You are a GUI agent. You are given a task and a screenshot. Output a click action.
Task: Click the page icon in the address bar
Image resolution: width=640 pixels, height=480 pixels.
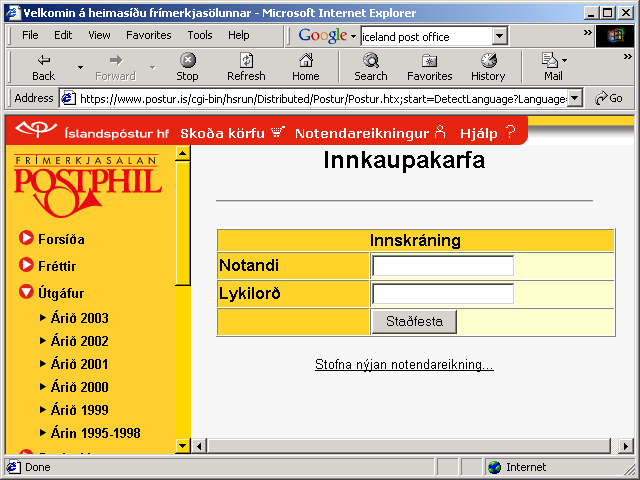coord(69,98)
